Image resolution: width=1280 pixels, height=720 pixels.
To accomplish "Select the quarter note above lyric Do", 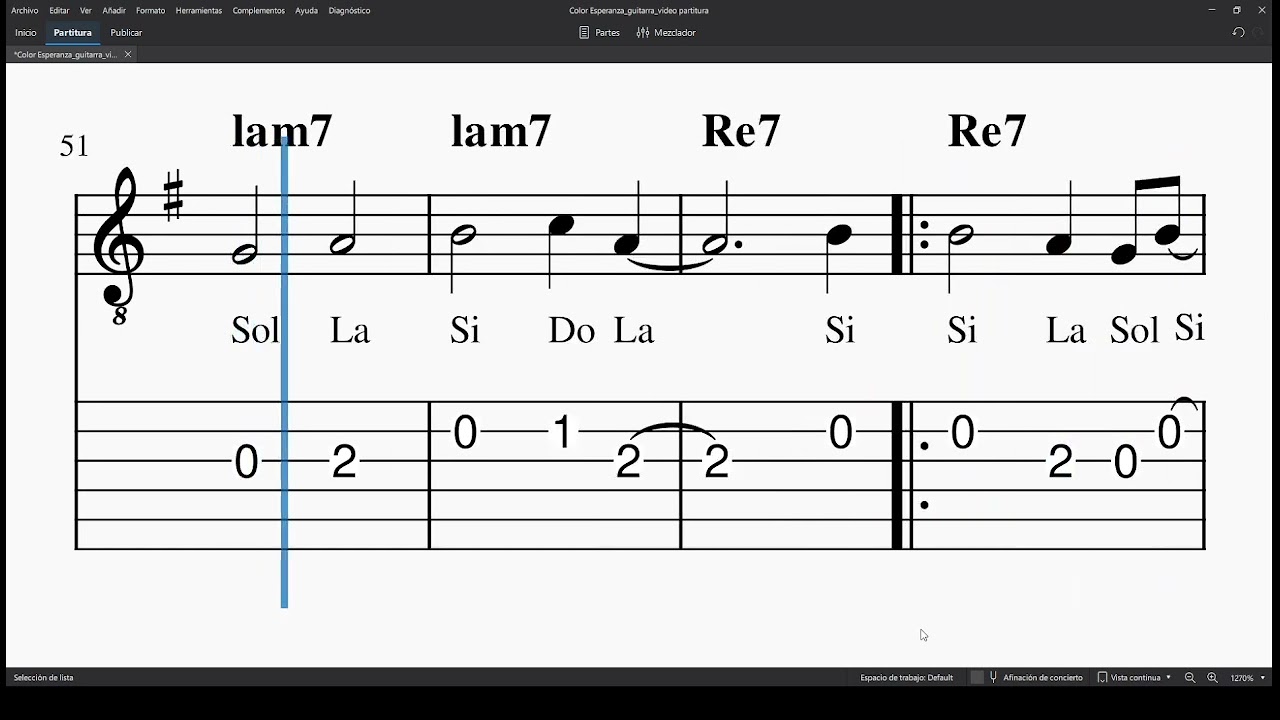I will [x=561, y=225].
